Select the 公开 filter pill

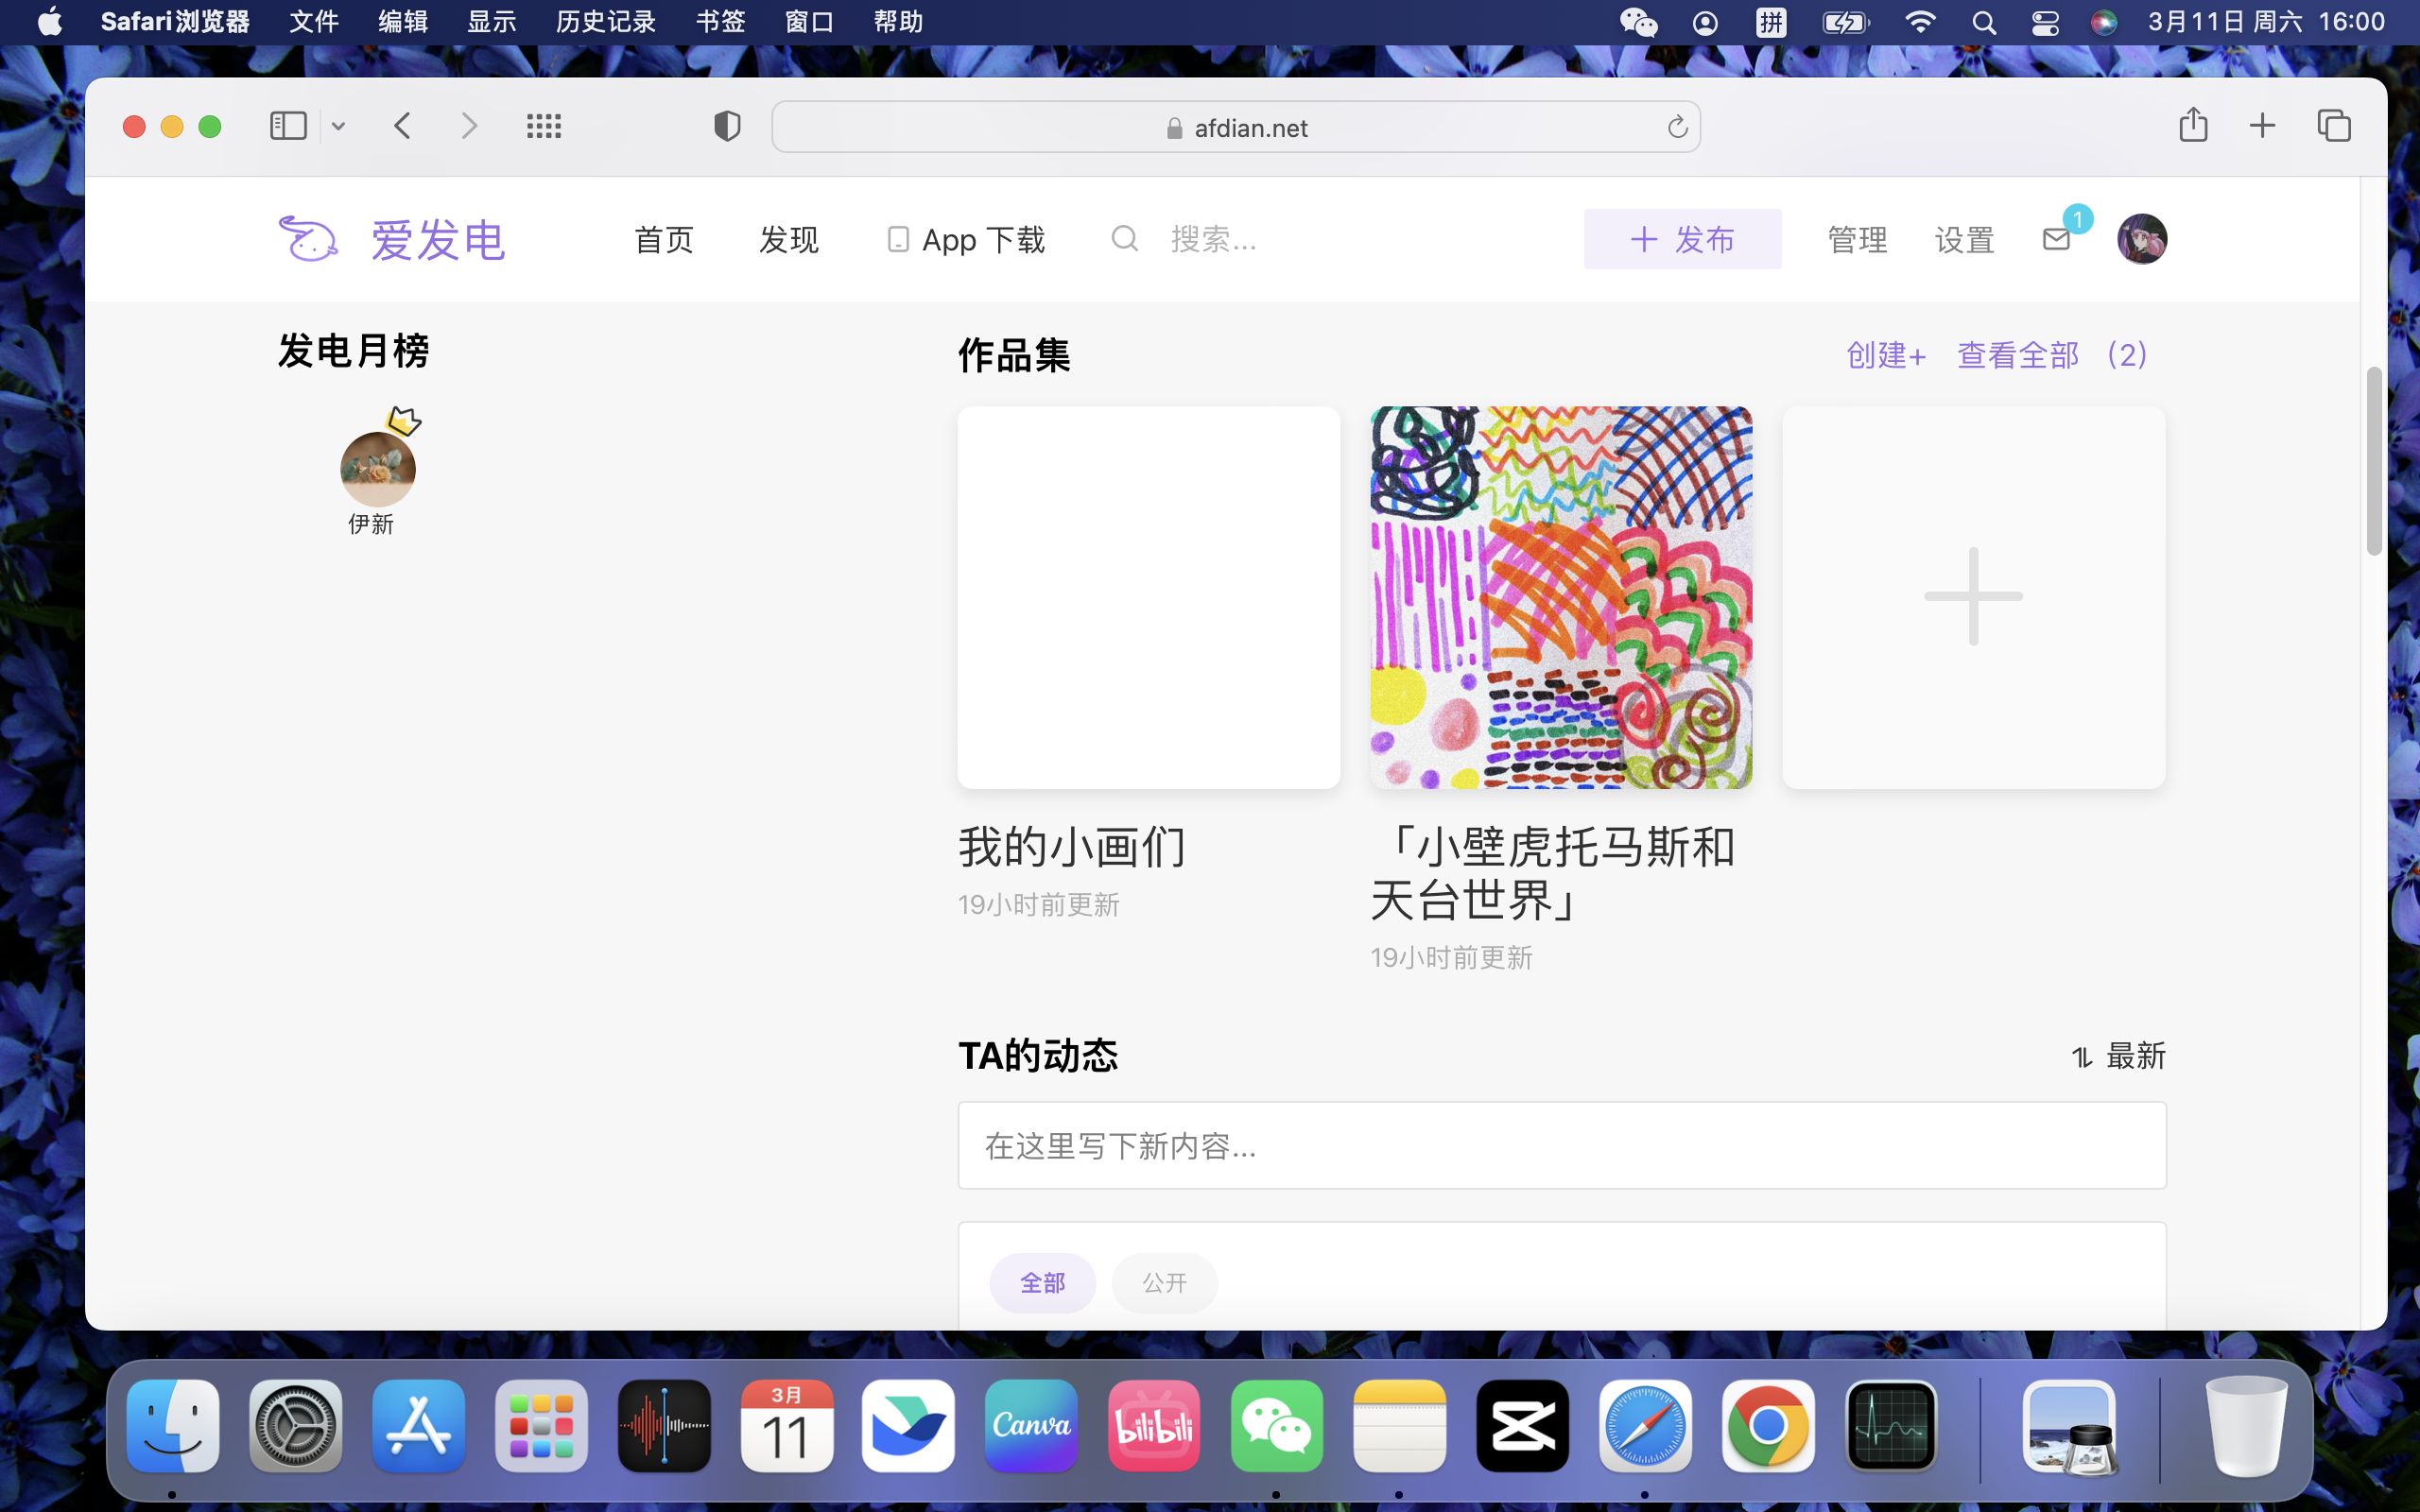tap(1164, 1282)
